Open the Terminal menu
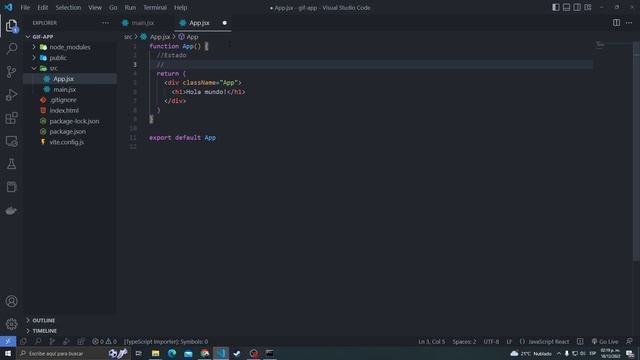The height and width of the screenshot is (360, 640). pos(155,7)
